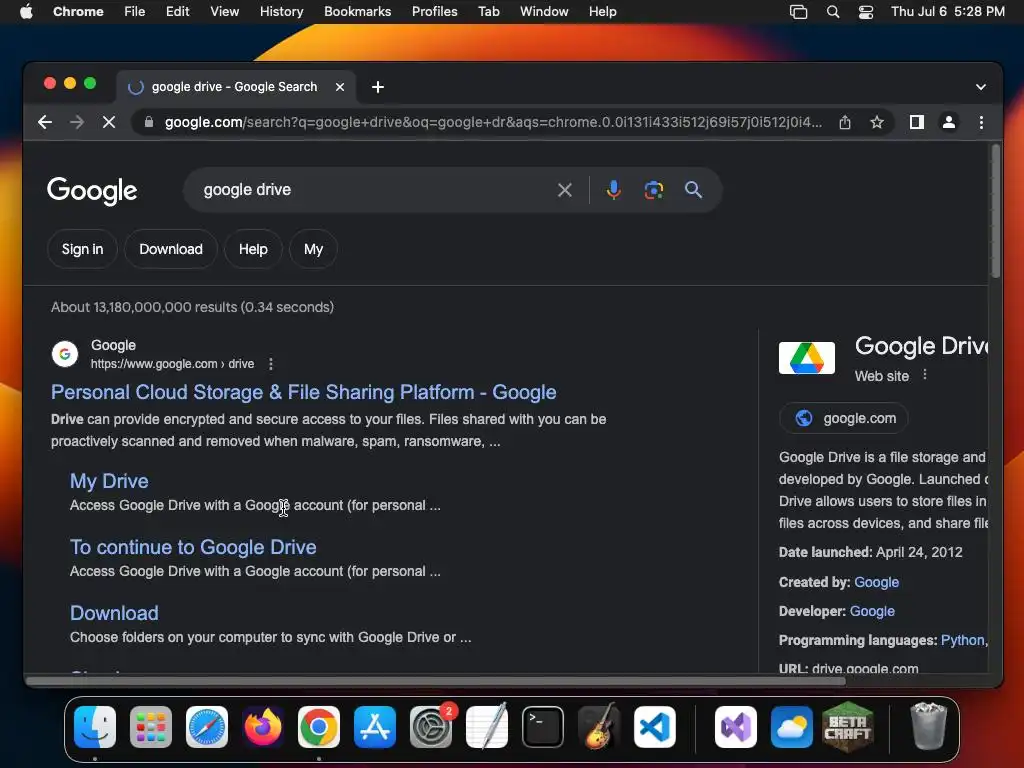
Task: Open Launchpad from the Dock
Action: click(x=151, y=727)
